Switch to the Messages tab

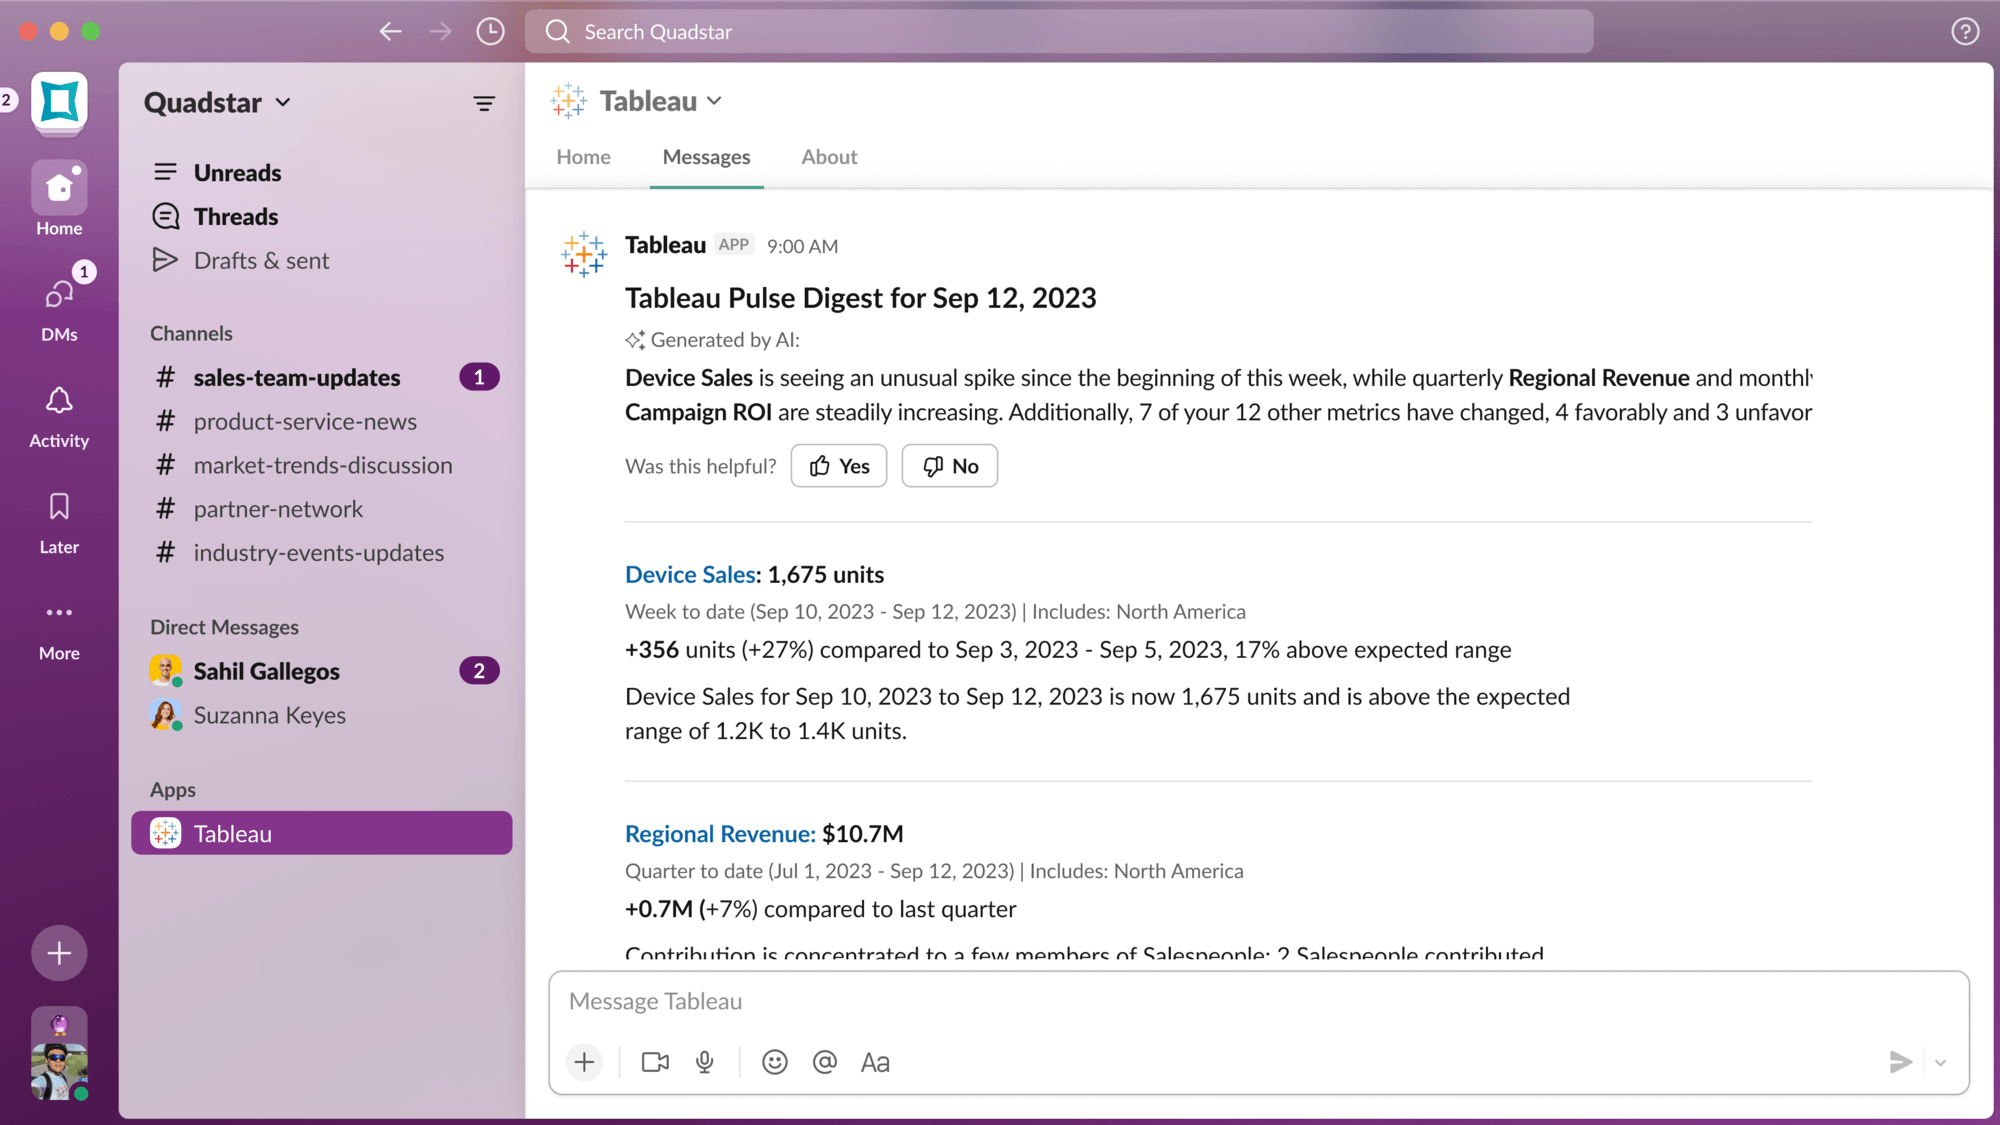tap(706, 157)
